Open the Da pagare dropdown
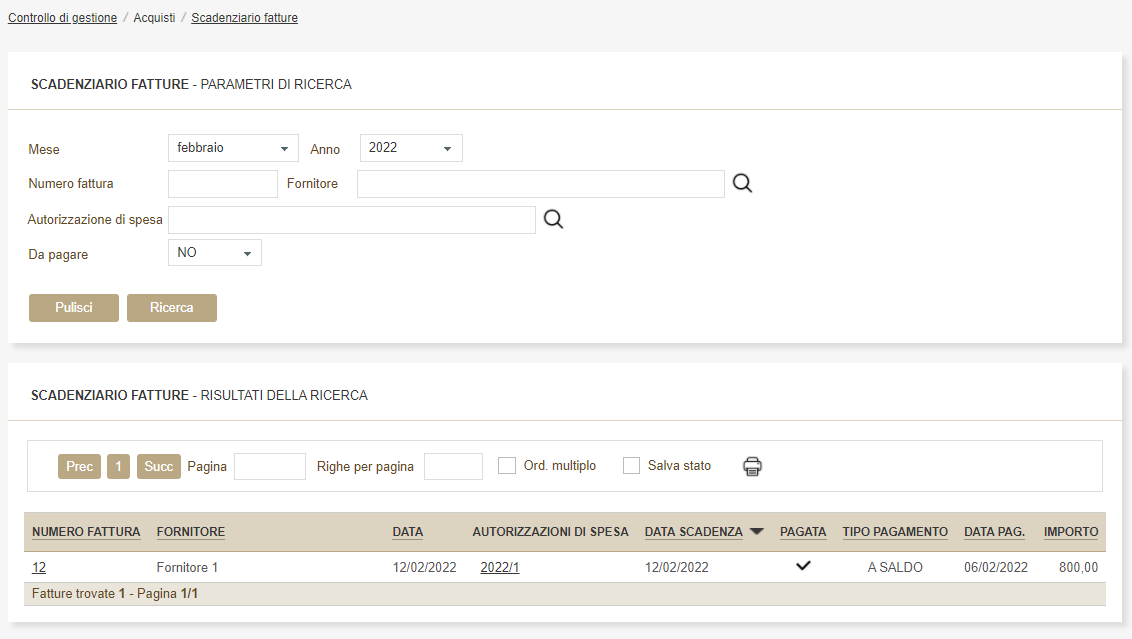The width and height of the screenshot is (1132, 639). pos(214,253)
